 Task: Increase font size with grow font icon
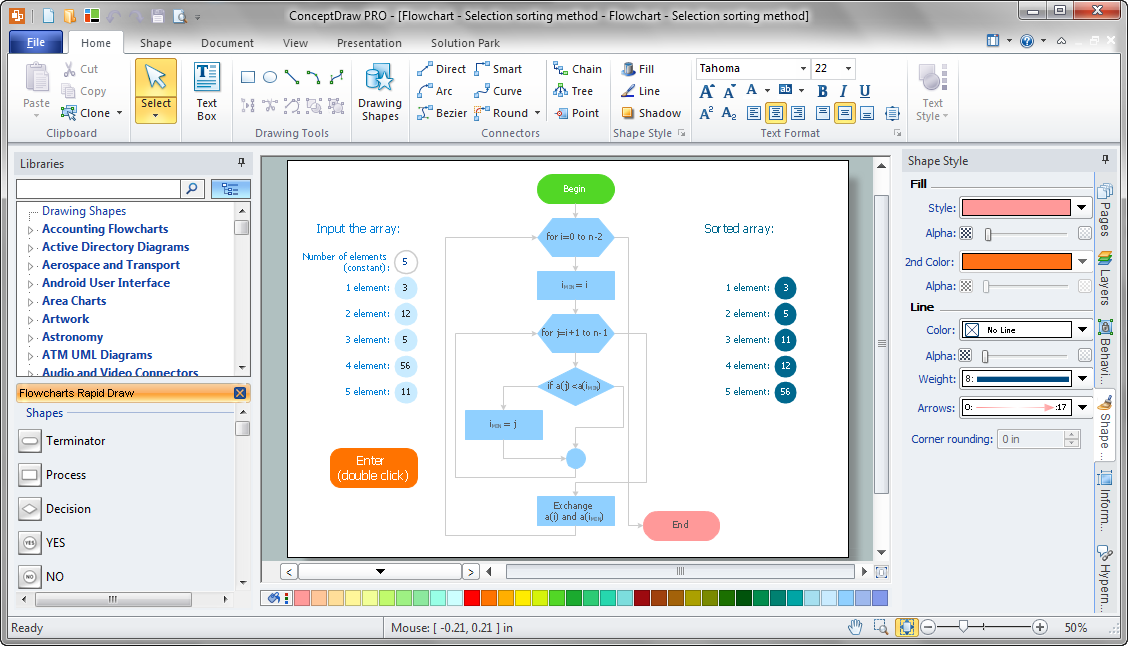click(707, 91)
